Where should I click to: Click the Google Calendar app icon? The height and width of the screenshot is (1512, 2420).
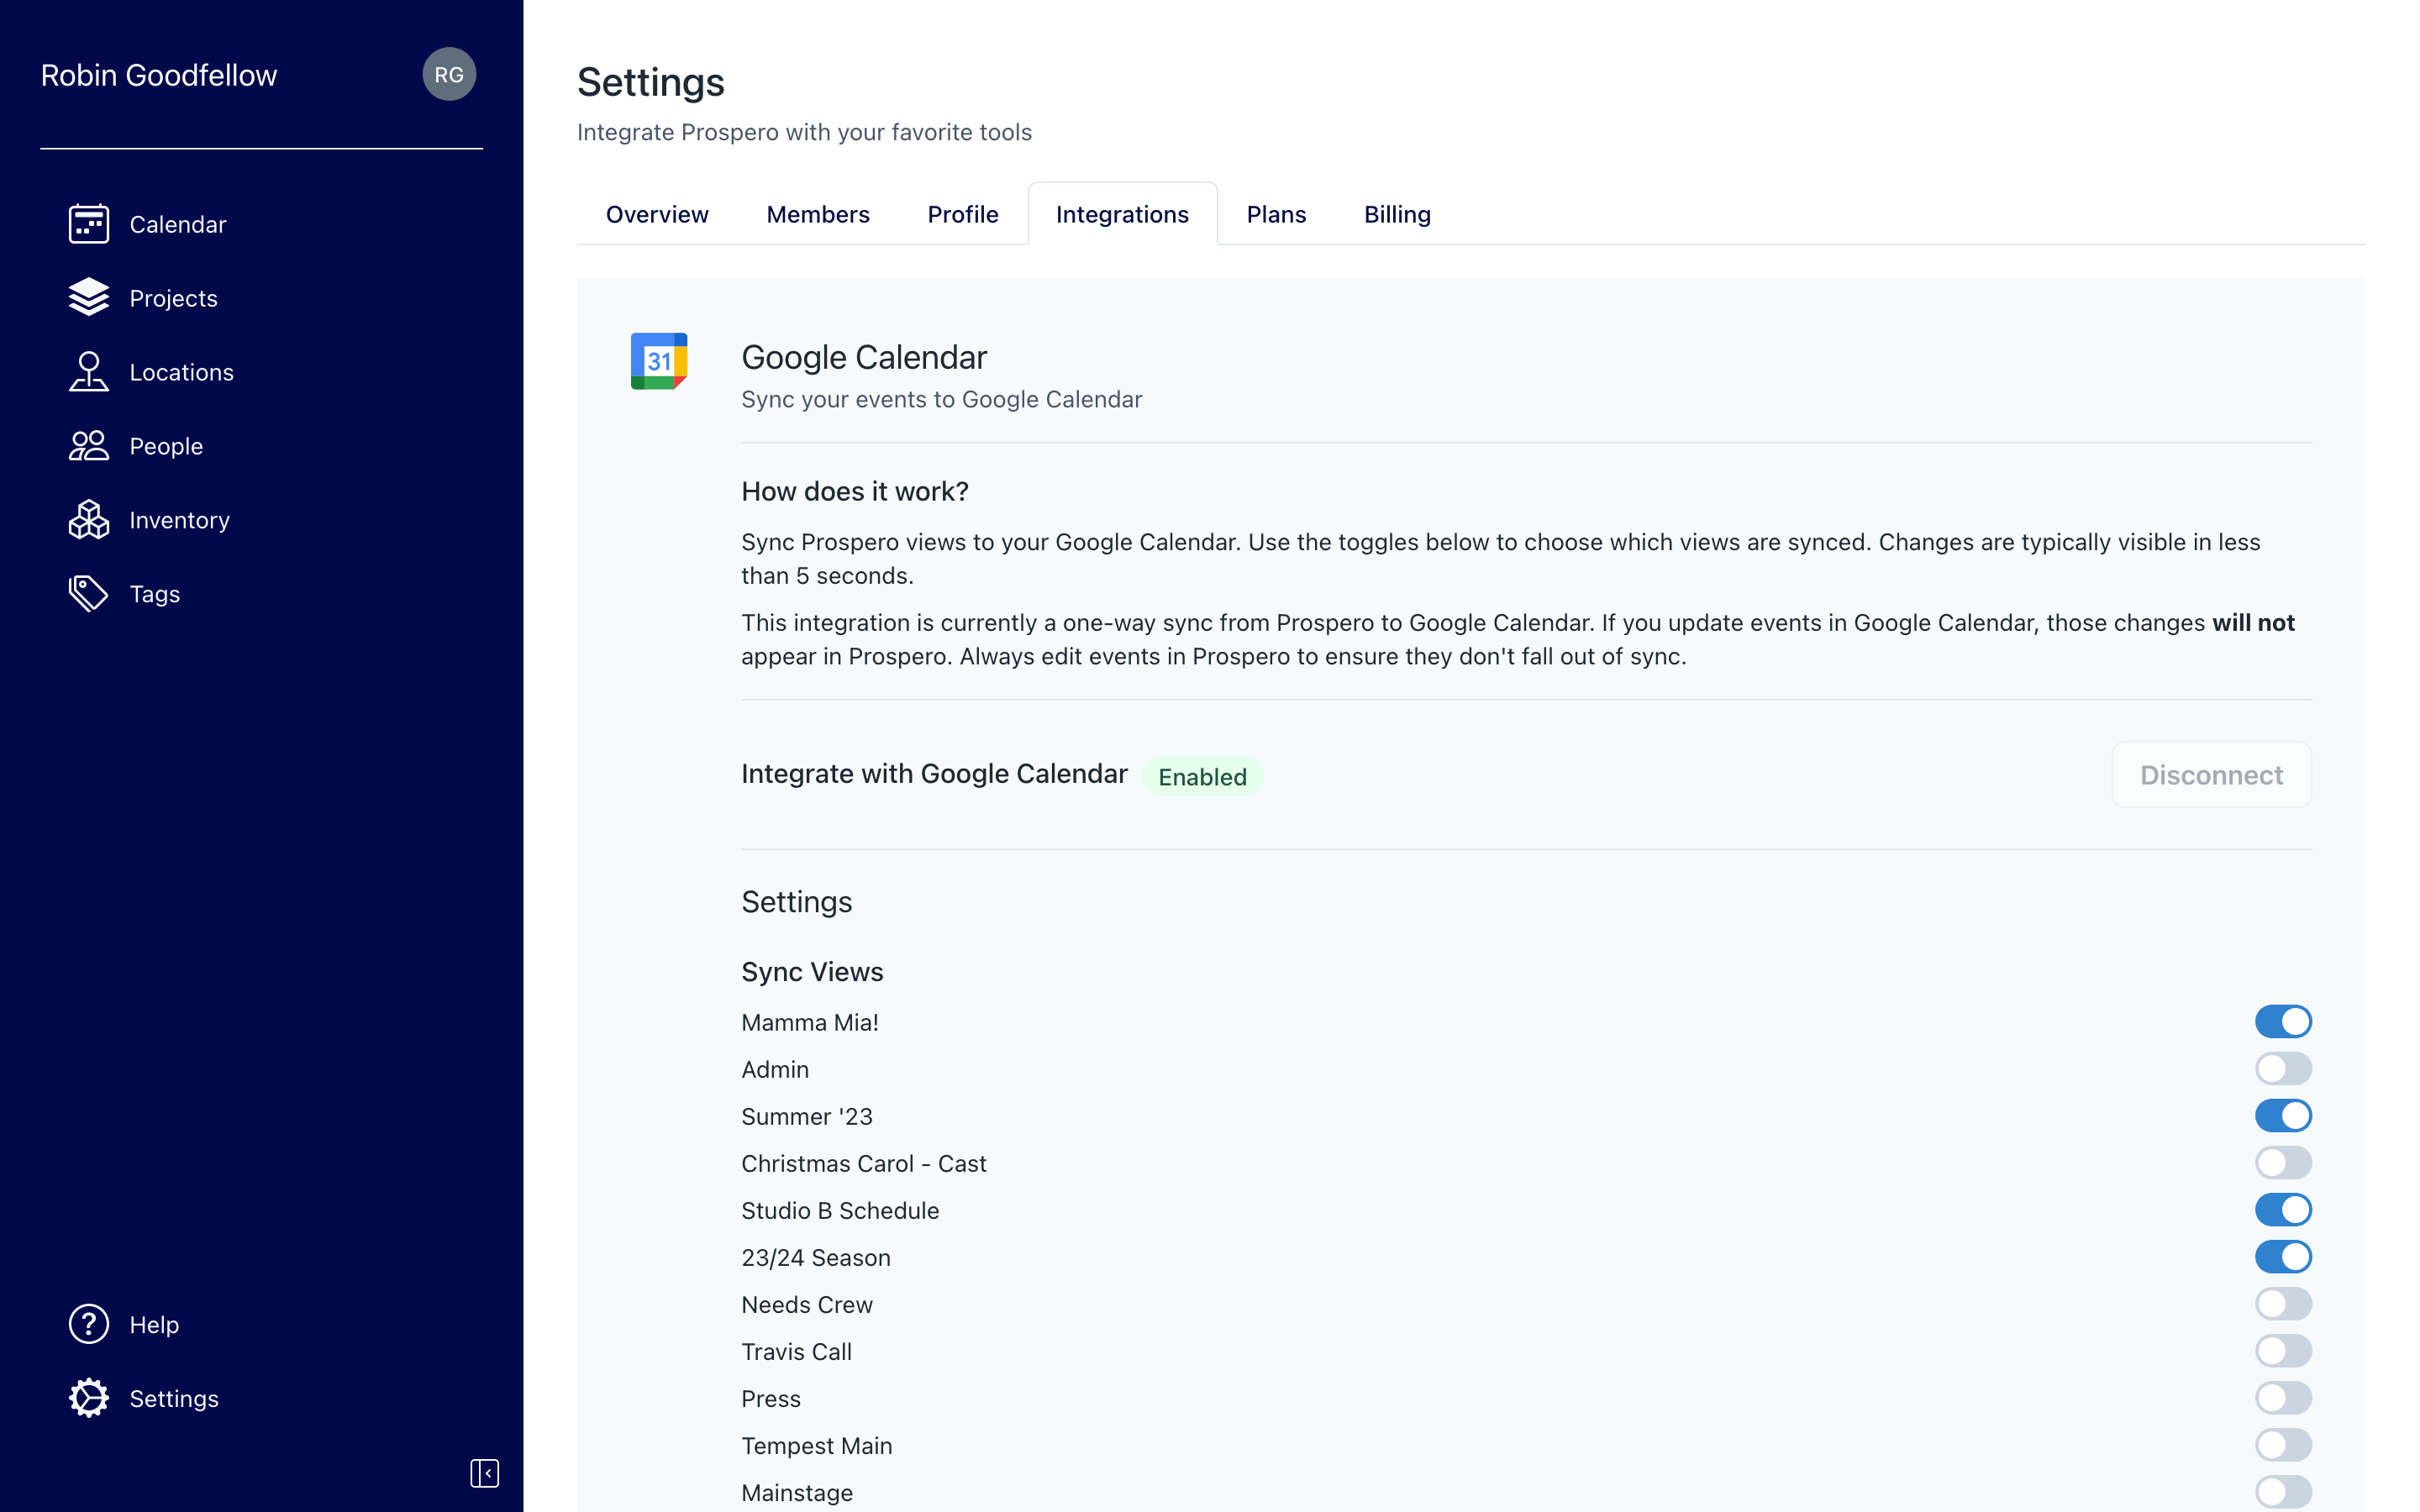coord(659,360)
